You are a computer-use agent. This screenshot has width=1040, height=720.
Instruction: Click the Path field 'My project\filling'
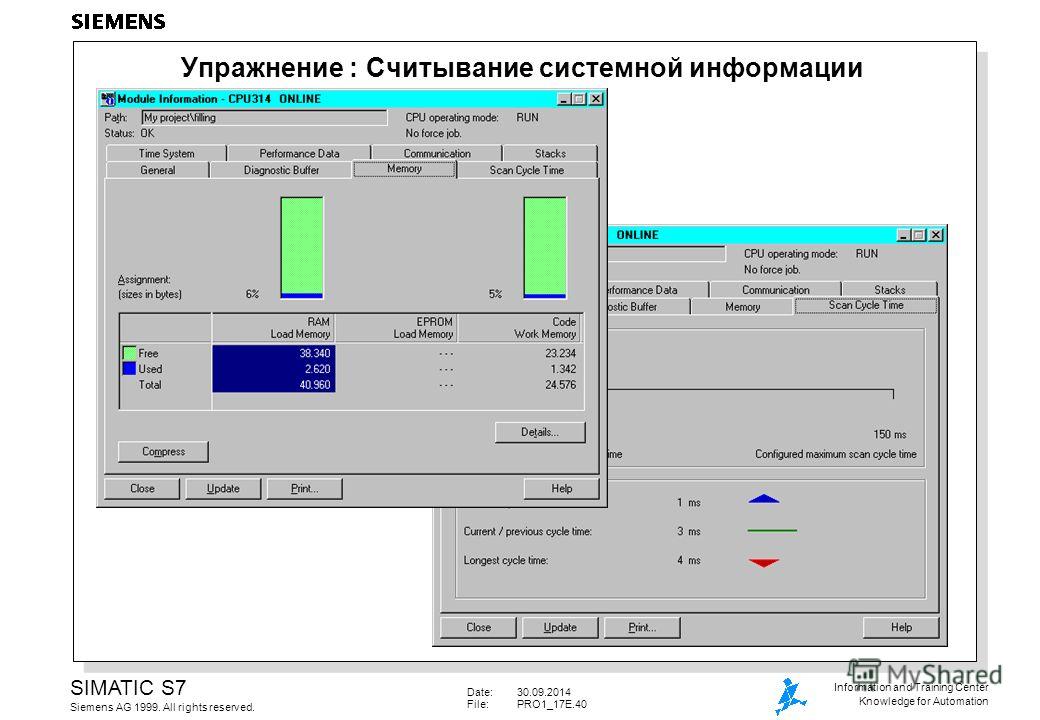pyautogui.click(x=264, y=117)
